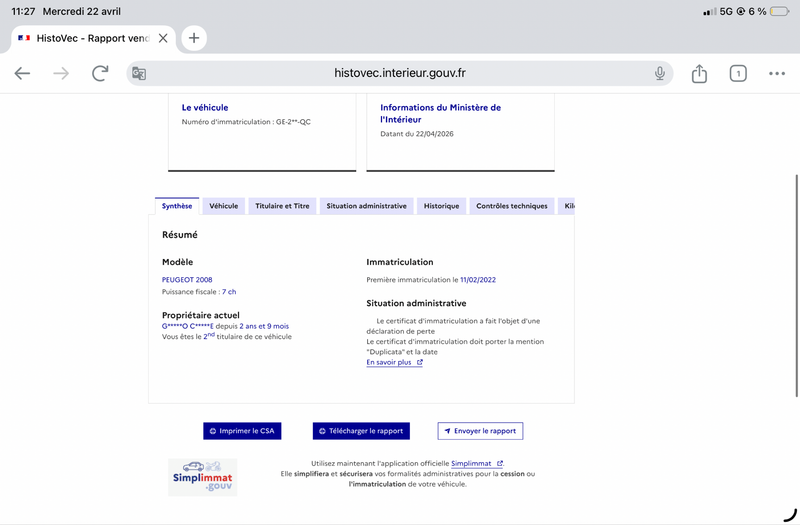800x525 pixels.
Task: Tap the microphone voice search icon
Action: 660,73
